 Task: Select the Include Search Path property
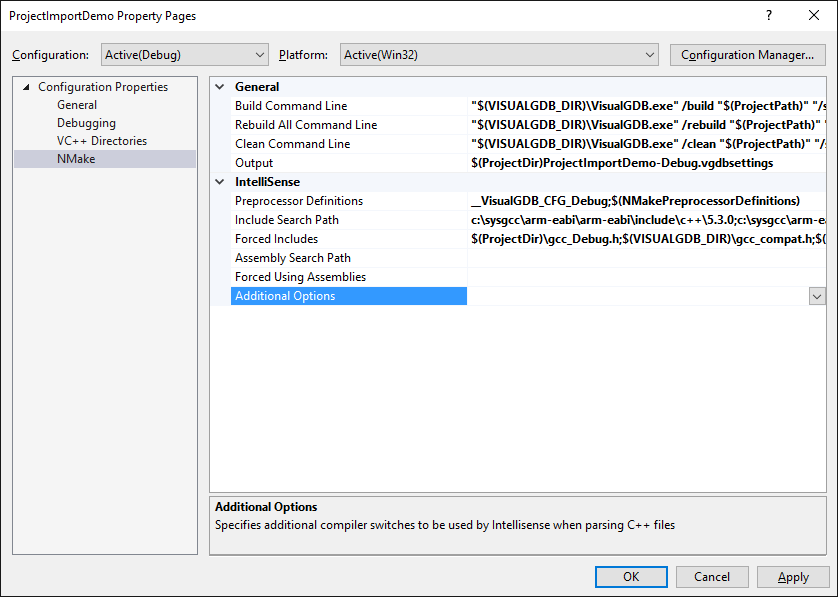click(x=287, y=220)
